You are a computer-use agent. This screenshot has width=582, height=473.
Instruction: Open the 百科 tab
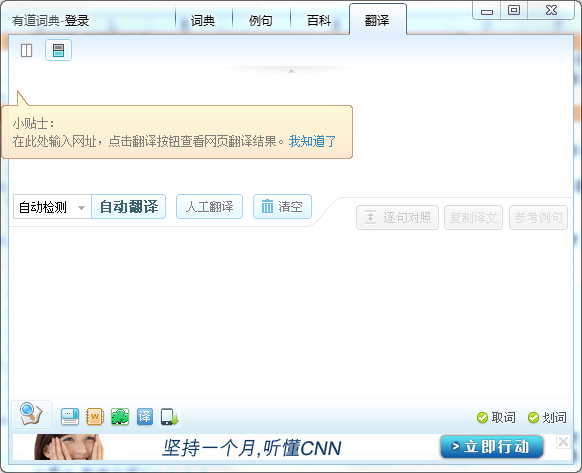(x=319, y=20)
